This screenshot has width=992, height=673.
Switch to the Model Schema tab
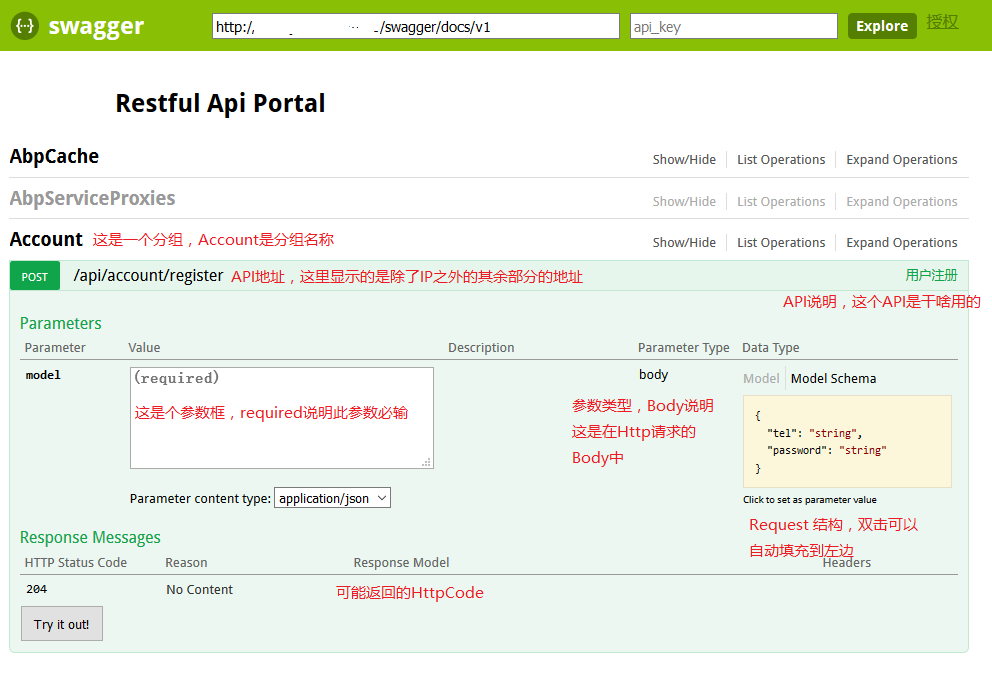pos(833,378)
